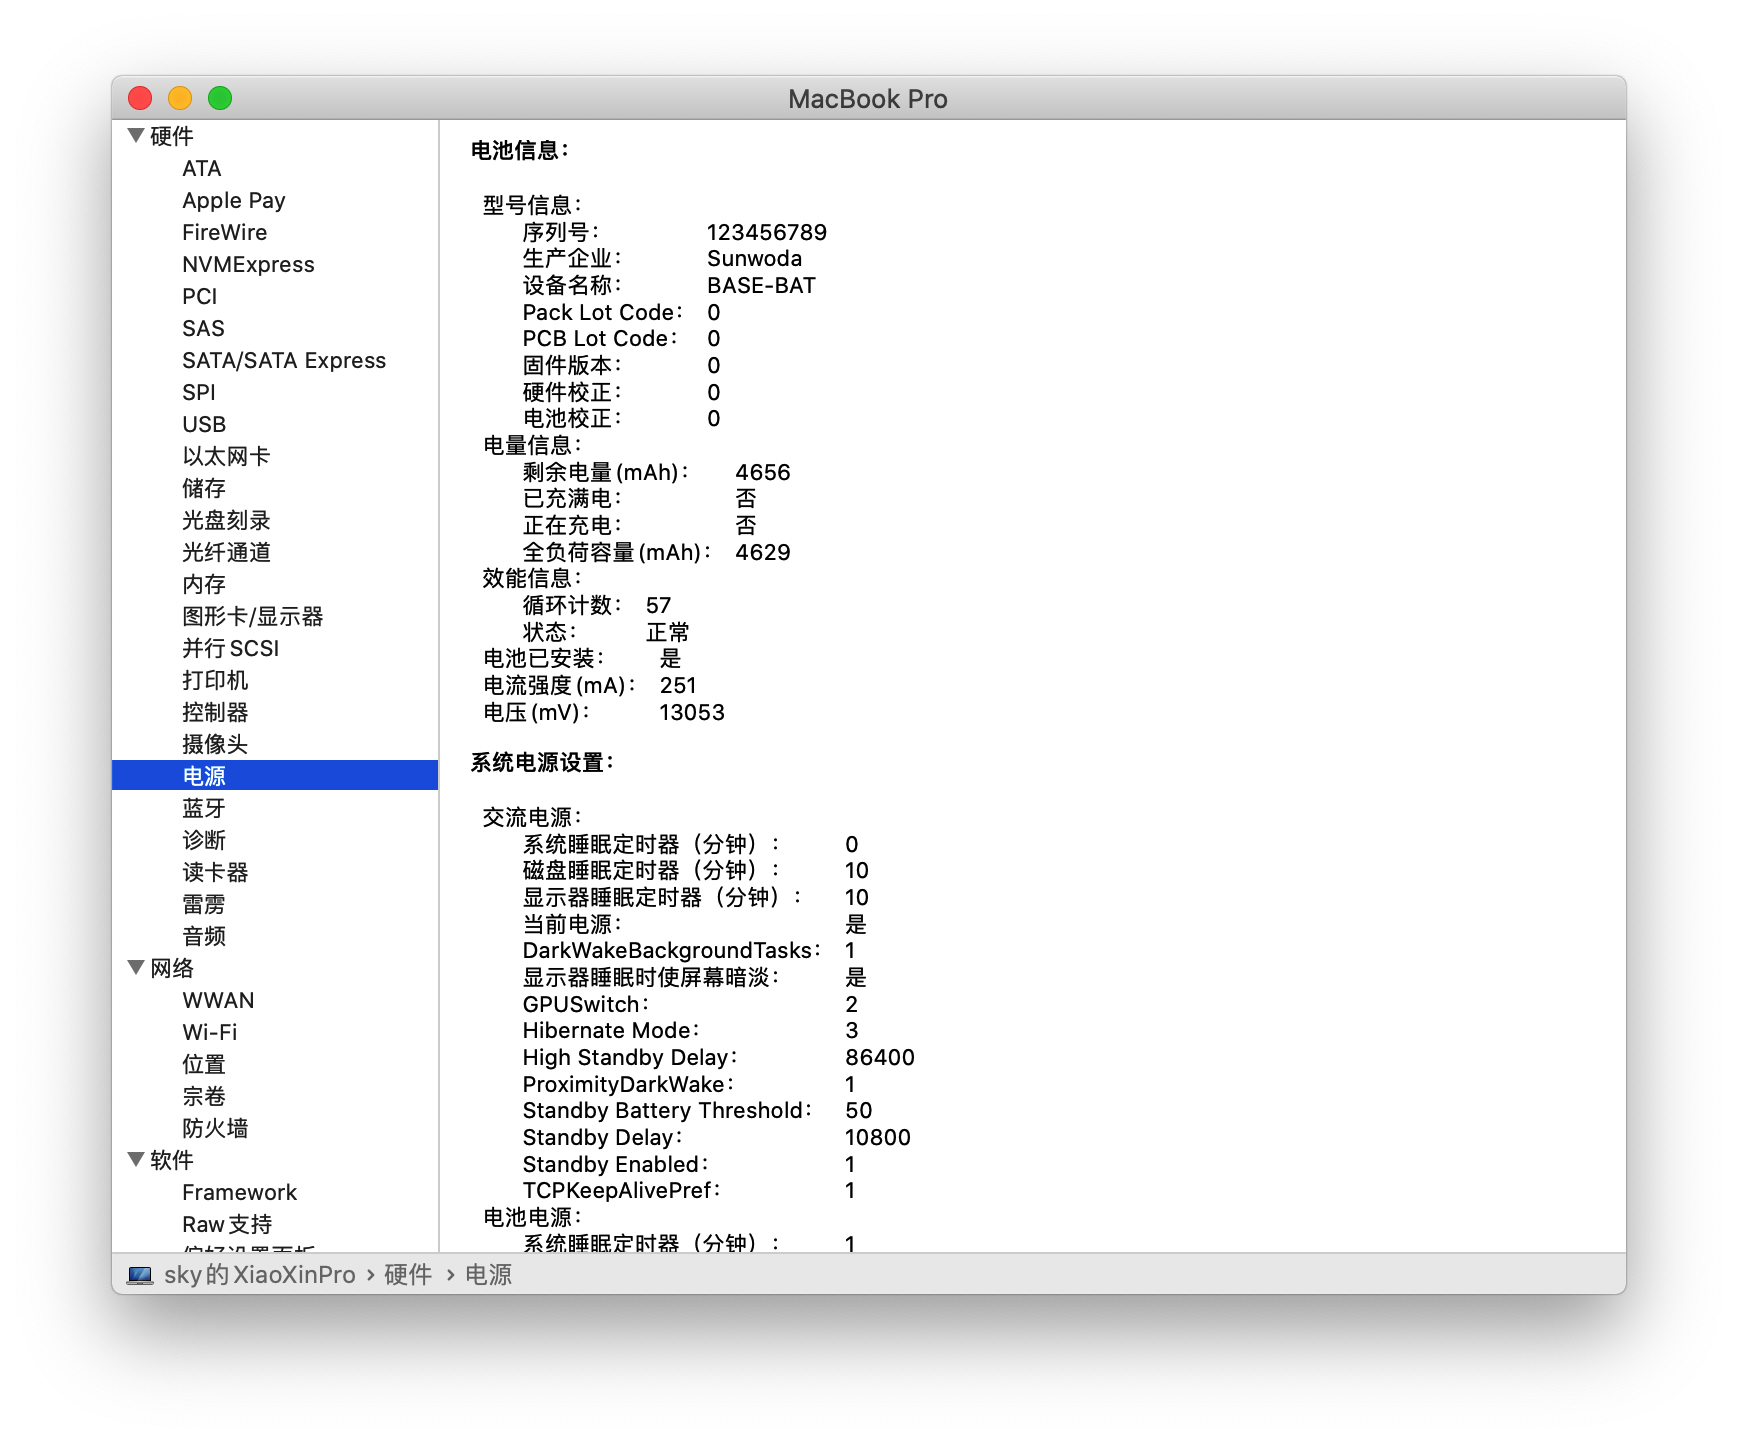Viewport: 1738px width, 1442px height.
Task: Click the remaining charge value 4656
Action: pyautogui.click(x=763, y=472)
